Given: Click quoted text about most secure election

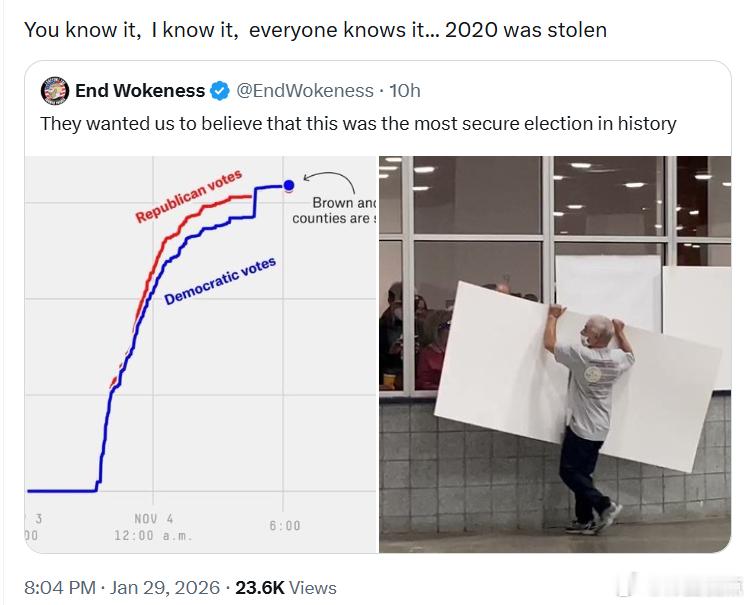Looking at the screenshot, I should (358, 124).
